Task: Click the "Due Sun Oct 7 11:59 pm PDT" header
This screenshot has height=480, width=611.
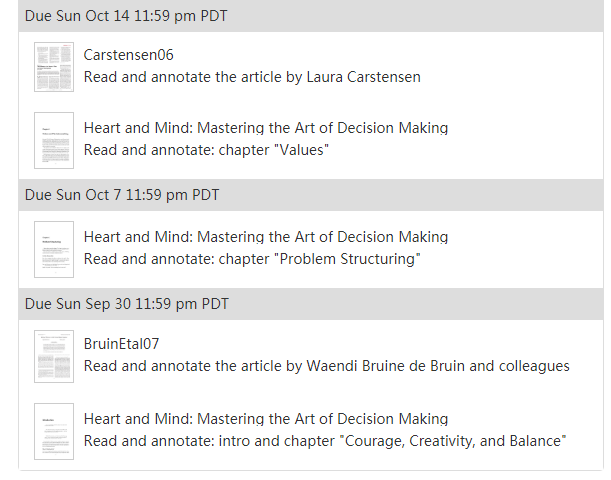Action: click(311, 195)
